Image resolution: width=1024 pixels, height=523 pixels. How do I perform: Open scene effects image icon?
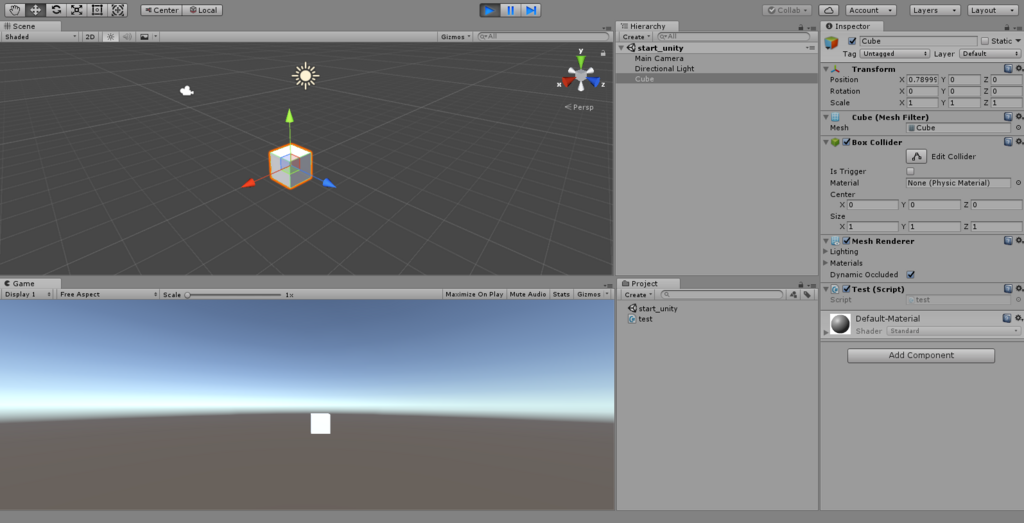point(144,37)
